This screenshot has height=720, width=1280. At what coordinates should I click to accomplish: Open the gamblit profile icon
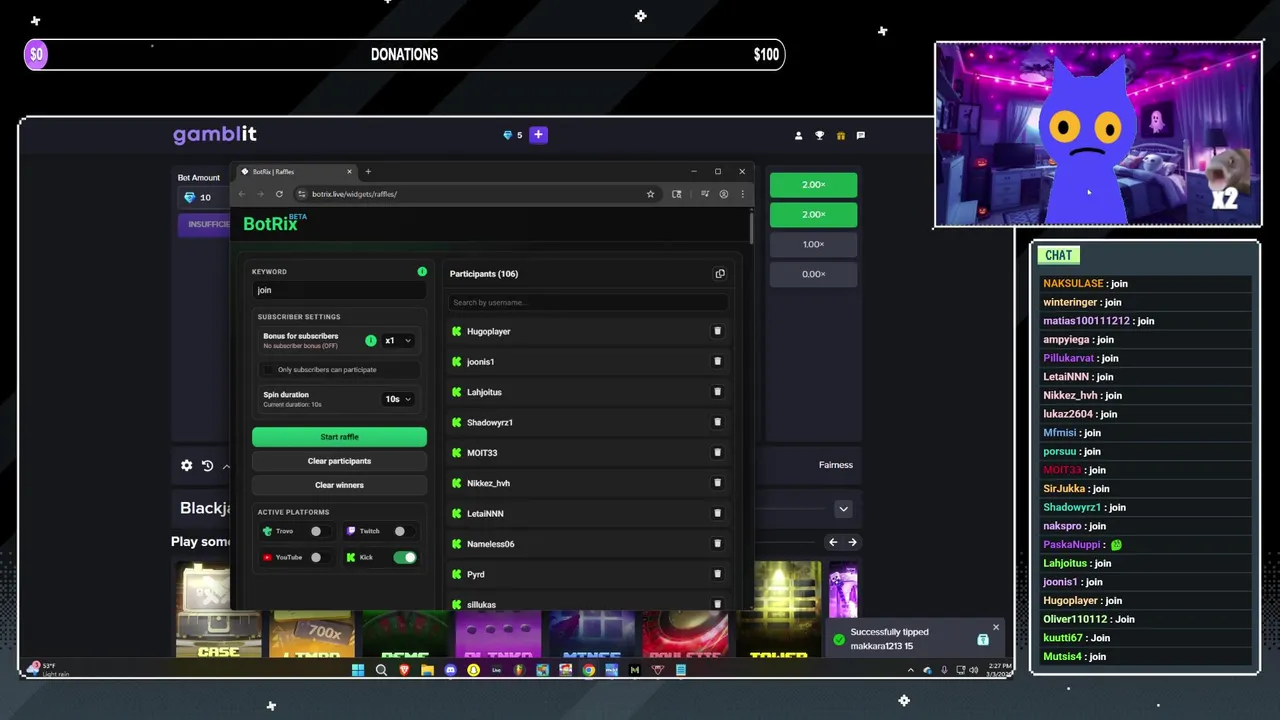point(798,135)
